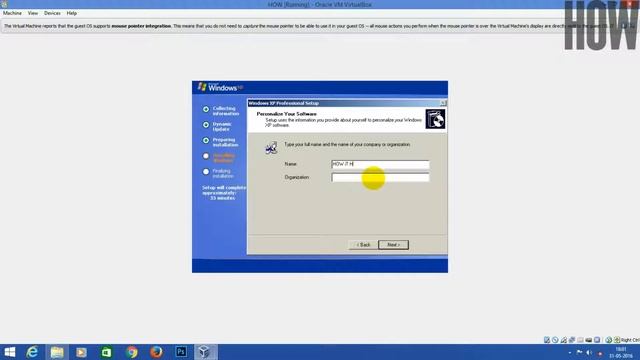Open the media player taskbar icon
Screen dimensions: 640x360
pyautogui.click(x=81, y=352)
